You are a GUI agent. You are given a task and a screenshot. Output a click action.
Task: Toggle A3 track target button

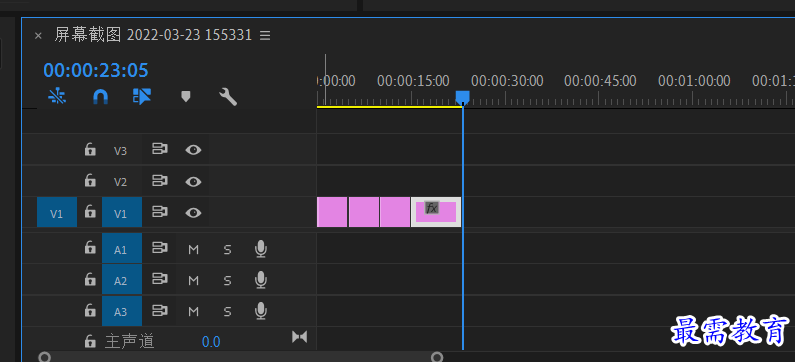[x=122, y=311]
